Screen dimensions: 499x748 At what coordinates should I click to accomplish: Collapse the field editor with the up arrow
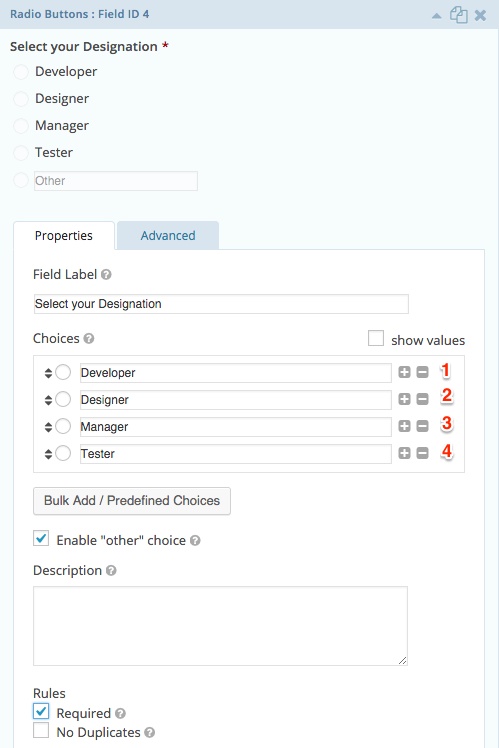click(x=437, y=16)
